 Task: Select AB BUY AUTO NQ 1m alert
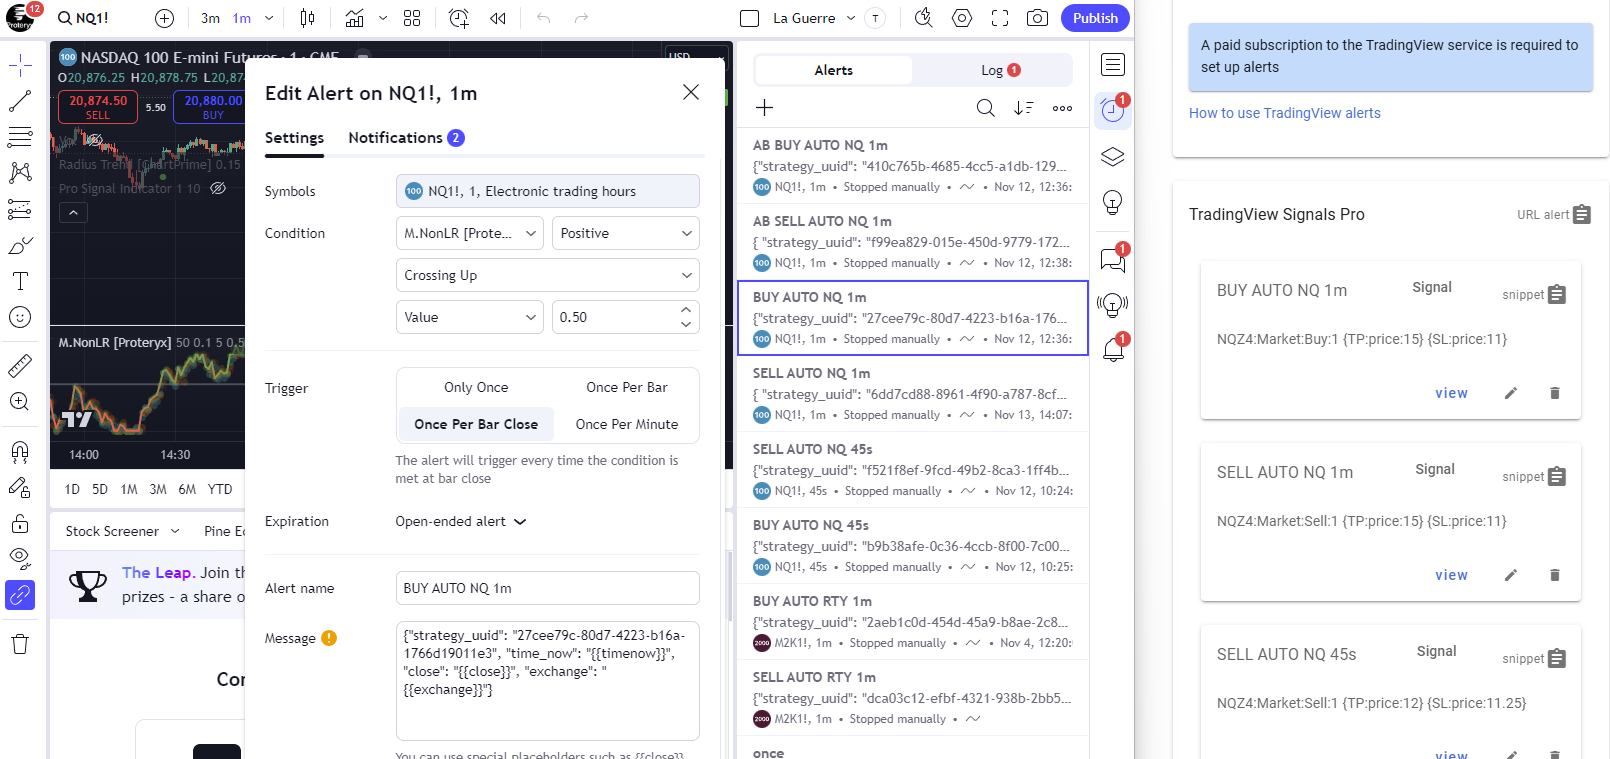coord(912,166)
